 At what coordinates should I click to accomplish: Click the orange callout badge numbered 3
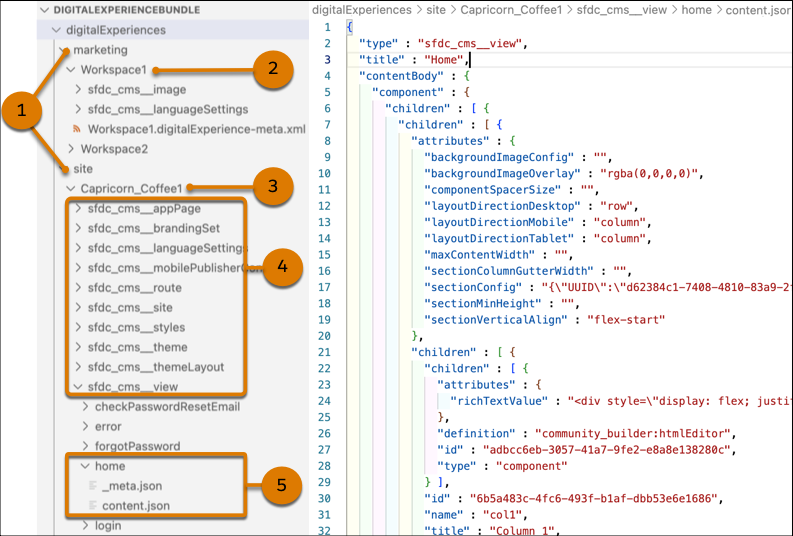pyautogui.click(x=272, y=187)
